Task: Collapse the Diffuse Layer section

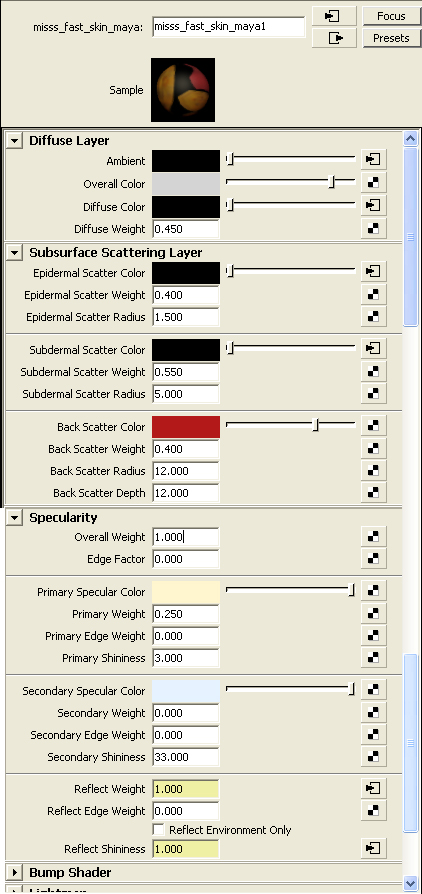Action: click(14, 141)
